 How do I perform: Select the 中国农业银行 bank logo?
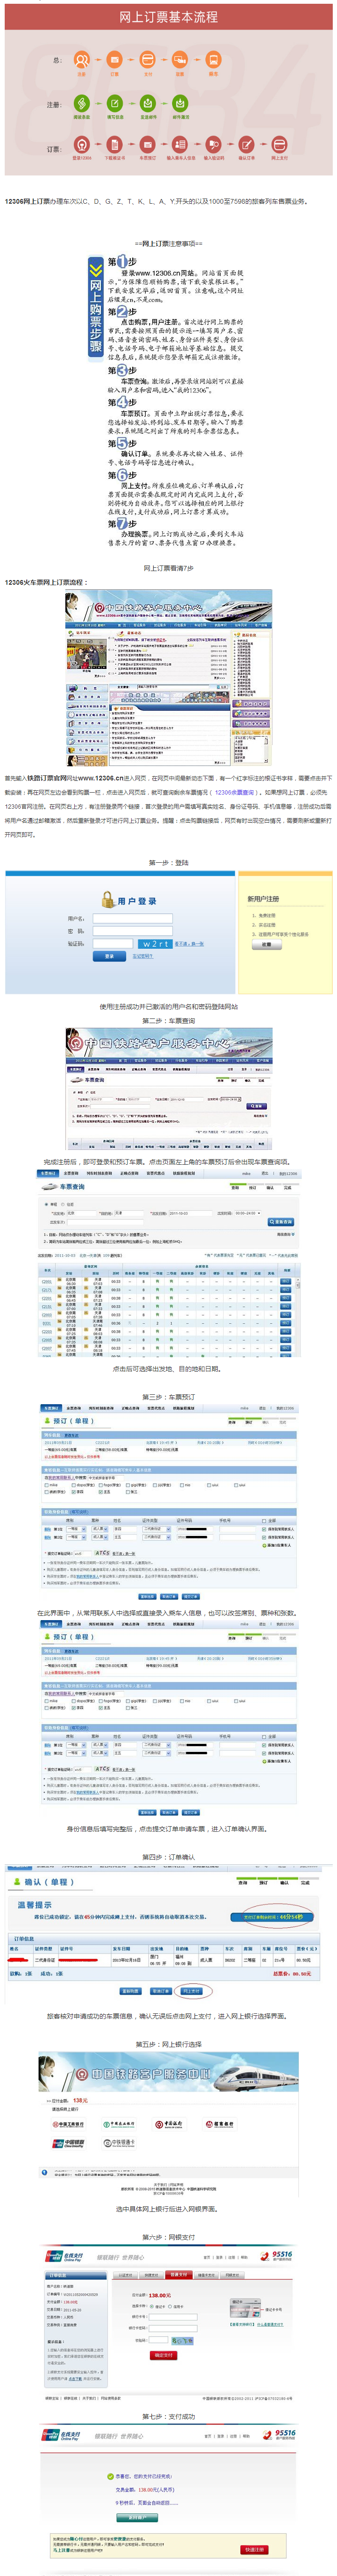point(119,2125)
